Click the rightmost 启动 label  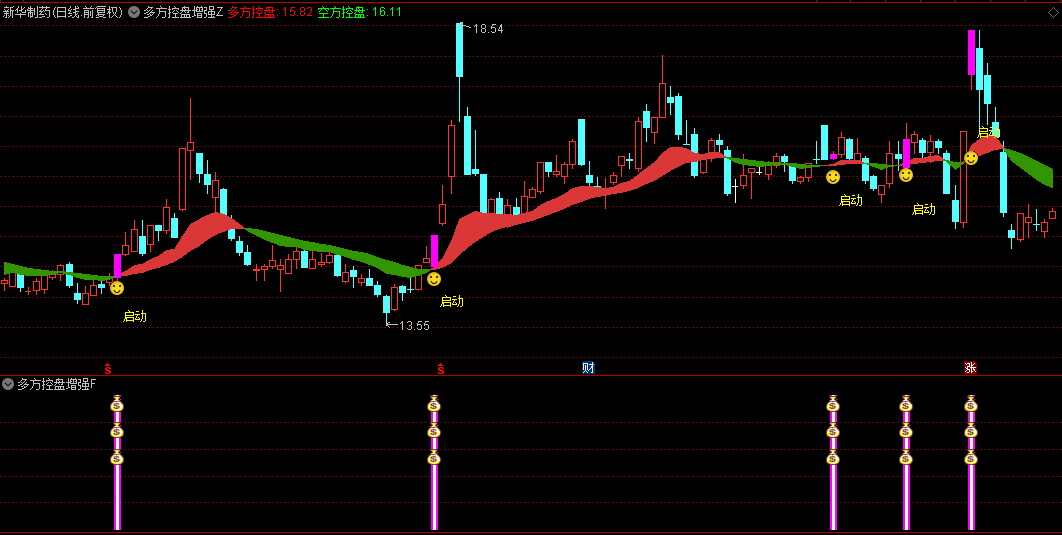[989, 131]
